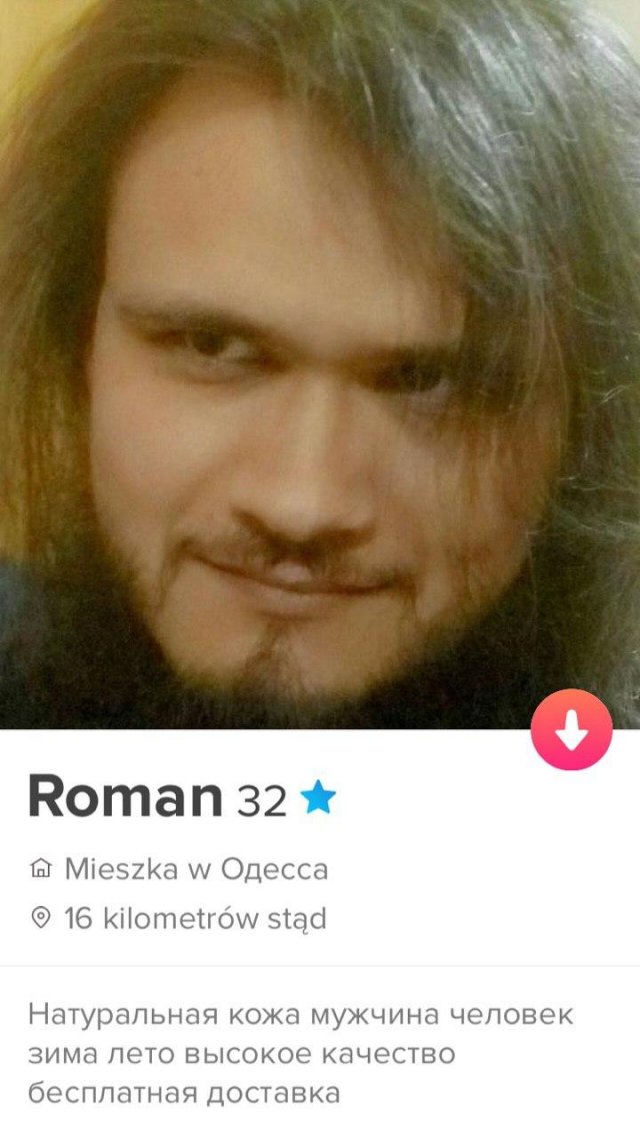Click the bio line starting with Натуральная
This screenshot has height=1137, width=640.
[301, 1015]
